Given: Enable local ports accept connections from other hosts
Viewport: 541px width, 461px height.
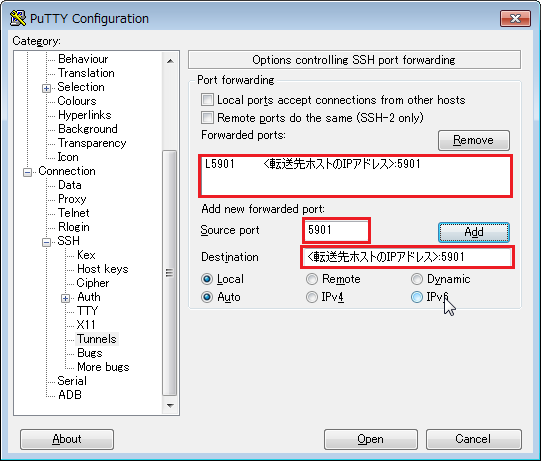Looking at the screenshot, I should tap(207, 100).
